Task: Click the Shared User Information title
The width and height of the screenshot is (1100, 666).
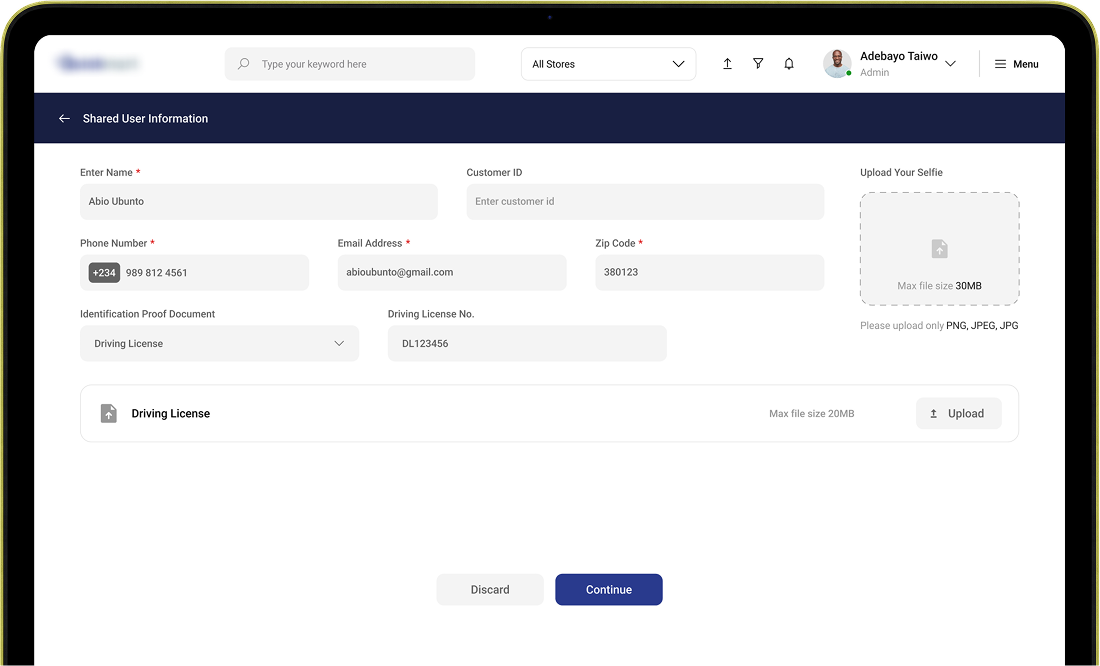Action: (145, 119)
